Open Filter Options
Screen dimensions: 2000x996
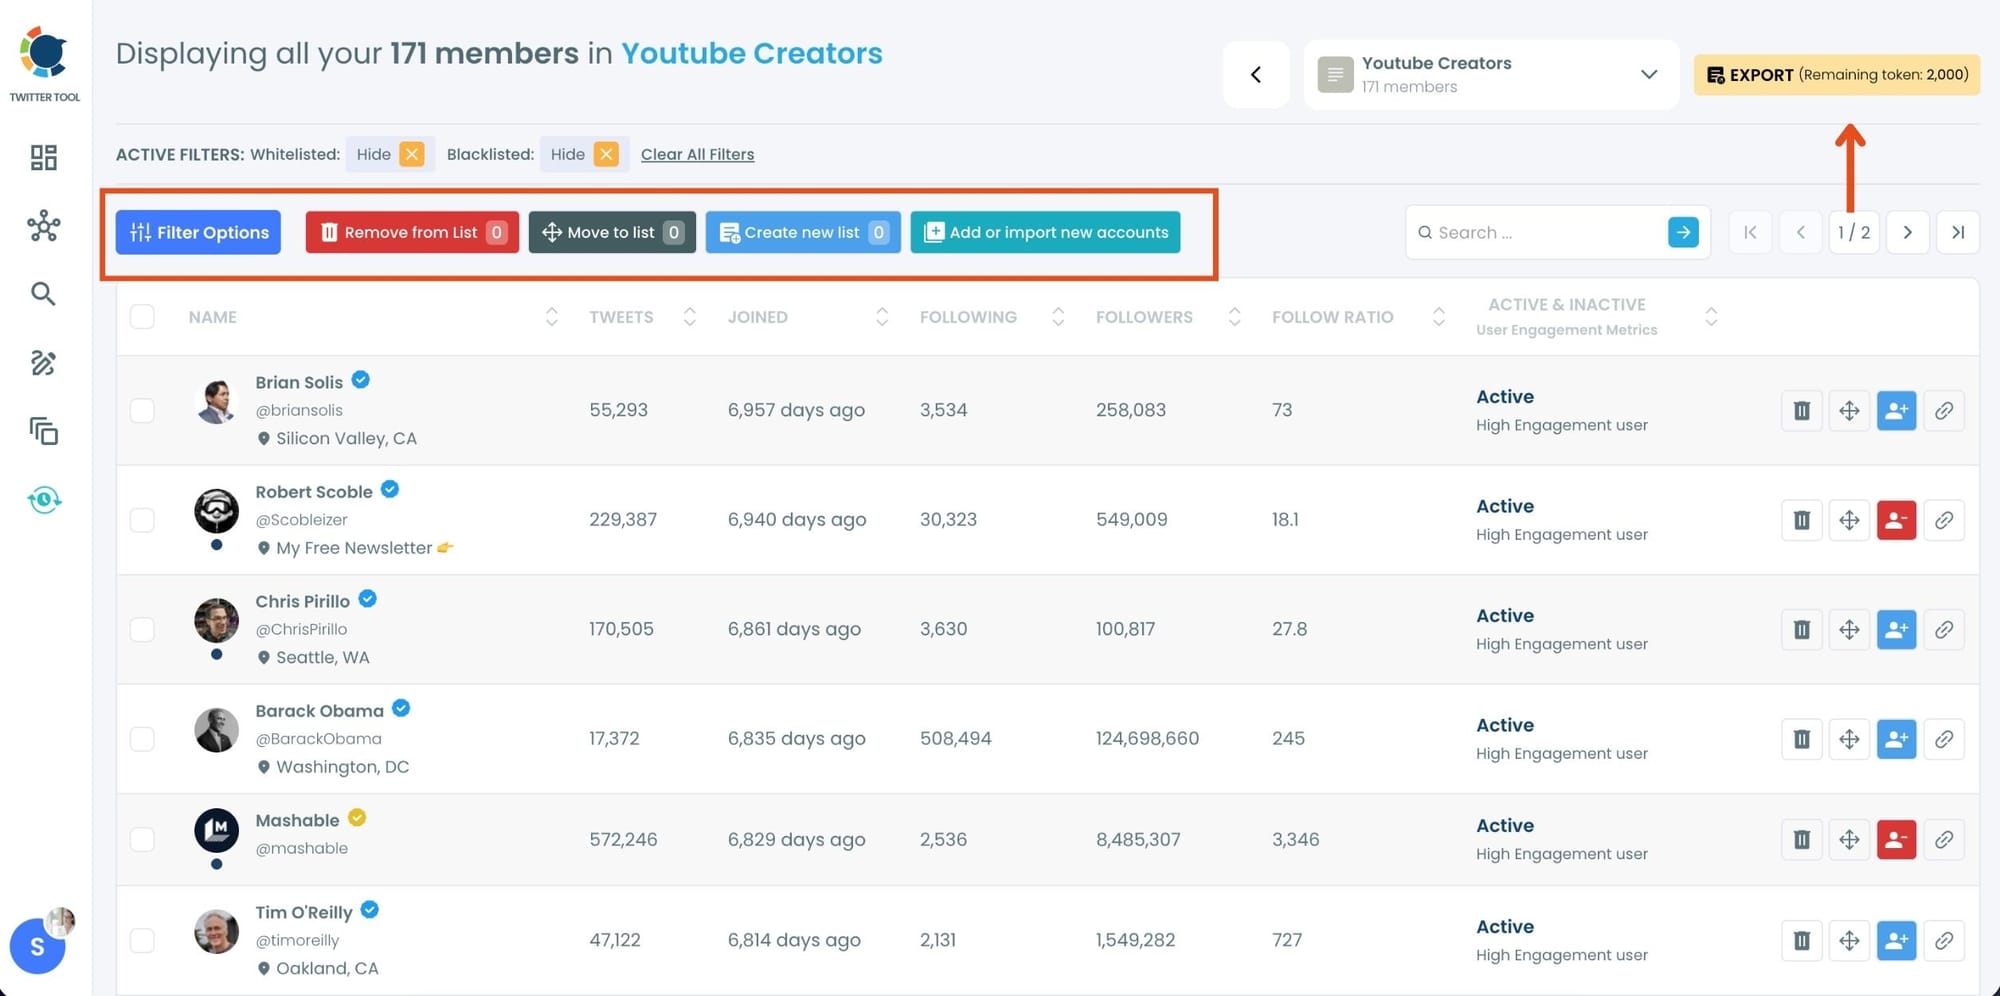coord(197,232)
